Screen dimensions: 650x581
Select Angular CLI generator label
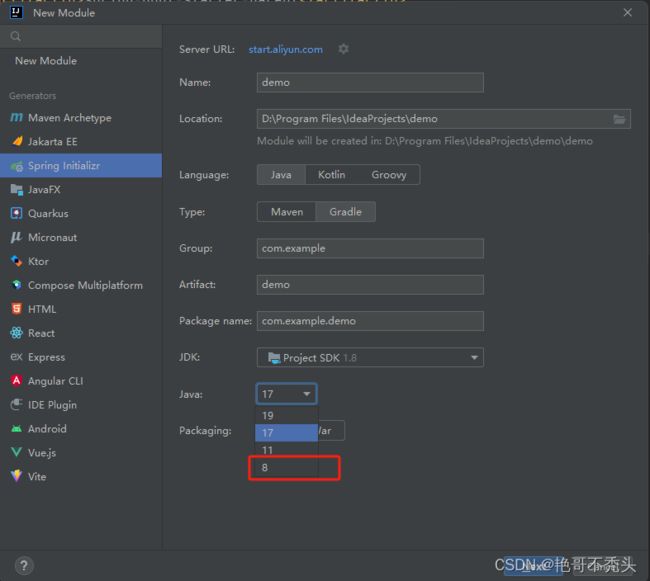click(56, 381)
